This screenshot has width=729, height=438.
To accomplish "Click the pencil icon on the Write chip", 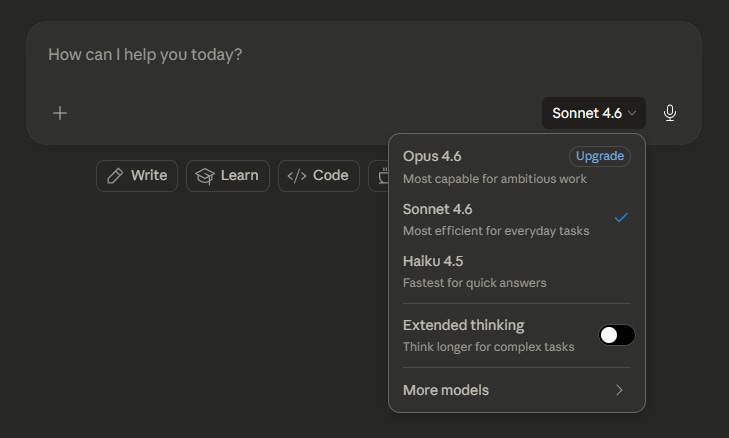I will [115, 176].
